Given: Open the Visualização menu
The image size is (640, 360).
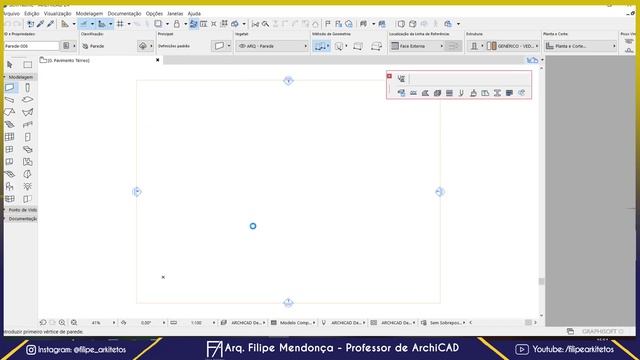Looking at the screenshot, I should click(x=57, y=13).
